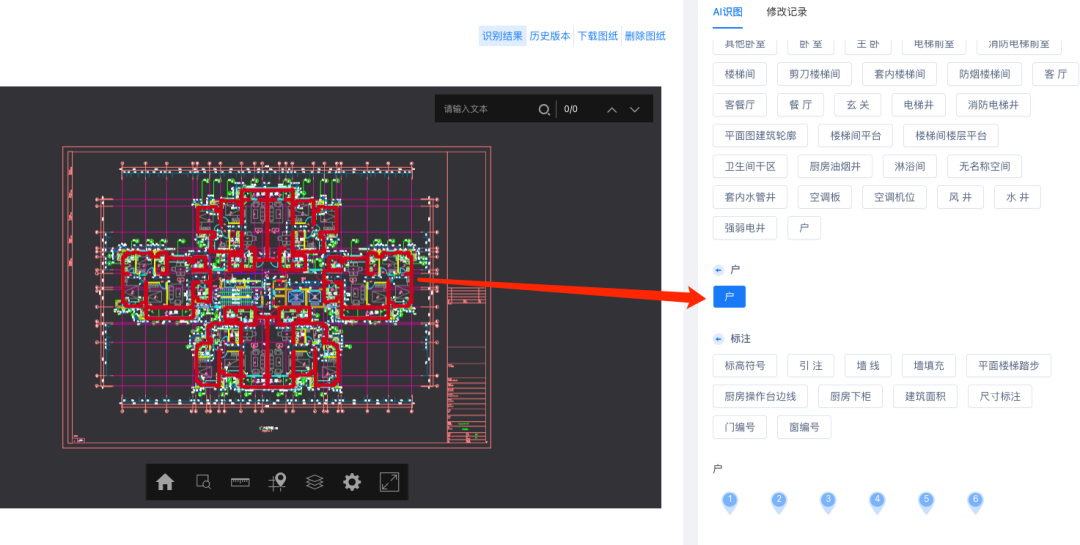This screenshot has width=1080, height=545.
Task: Click the CAD floor plan thumbnail
Action: pyautogui.click(x=276, y=298)
